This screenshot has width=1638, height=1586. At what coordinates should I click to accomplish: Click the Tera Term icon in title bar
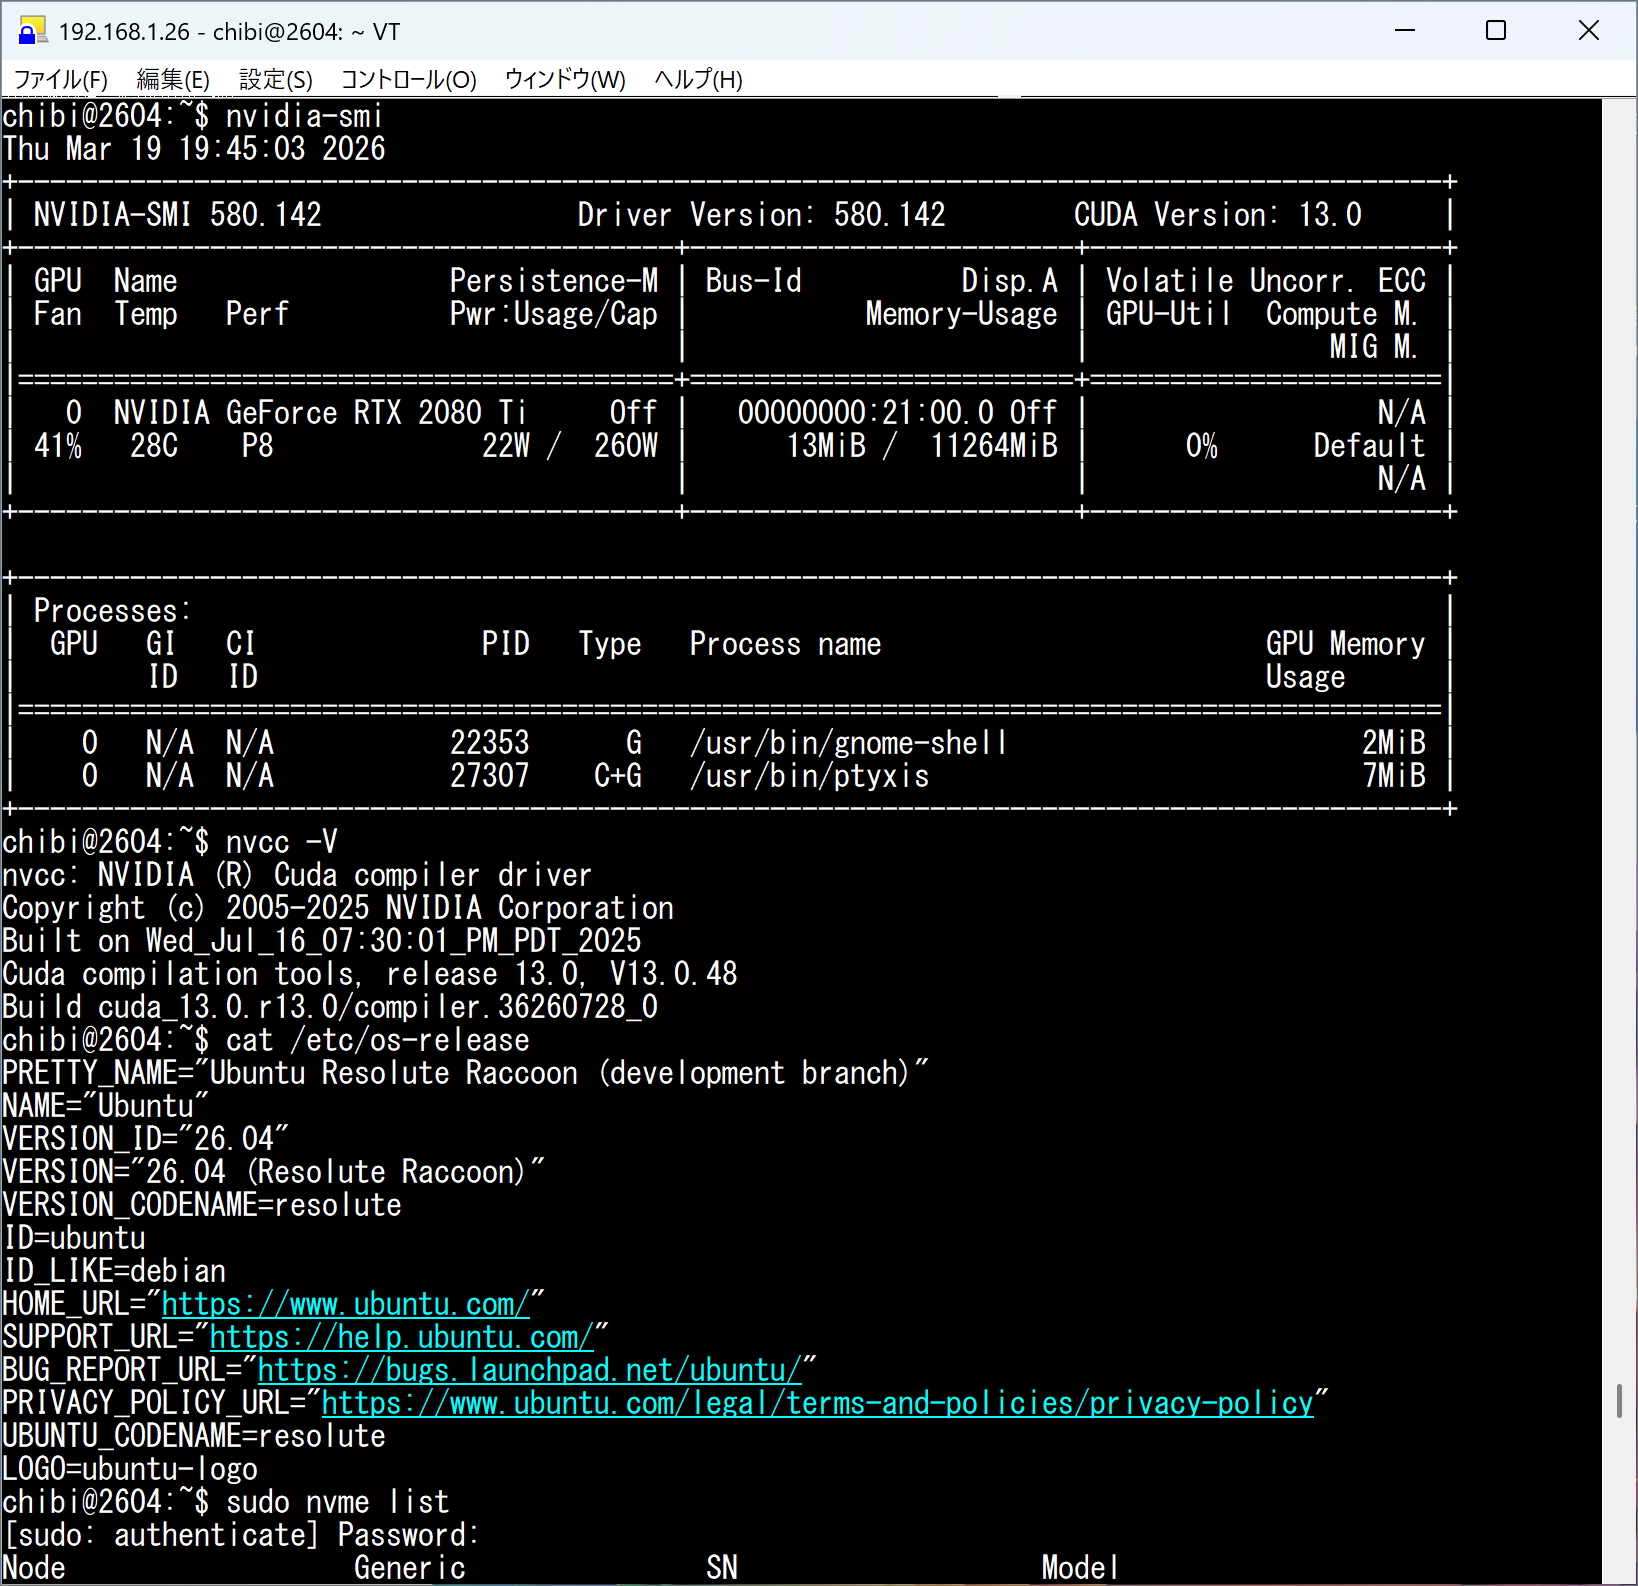[32, 31]
